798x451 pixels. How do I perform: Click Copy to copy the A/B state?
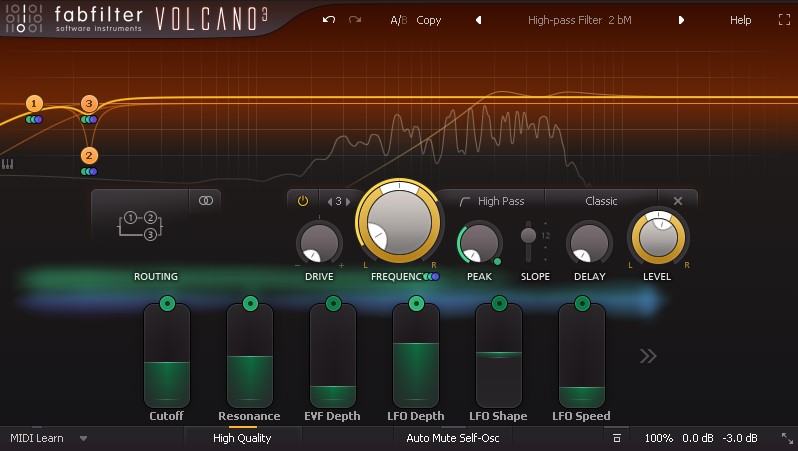(x=429, y=20)
